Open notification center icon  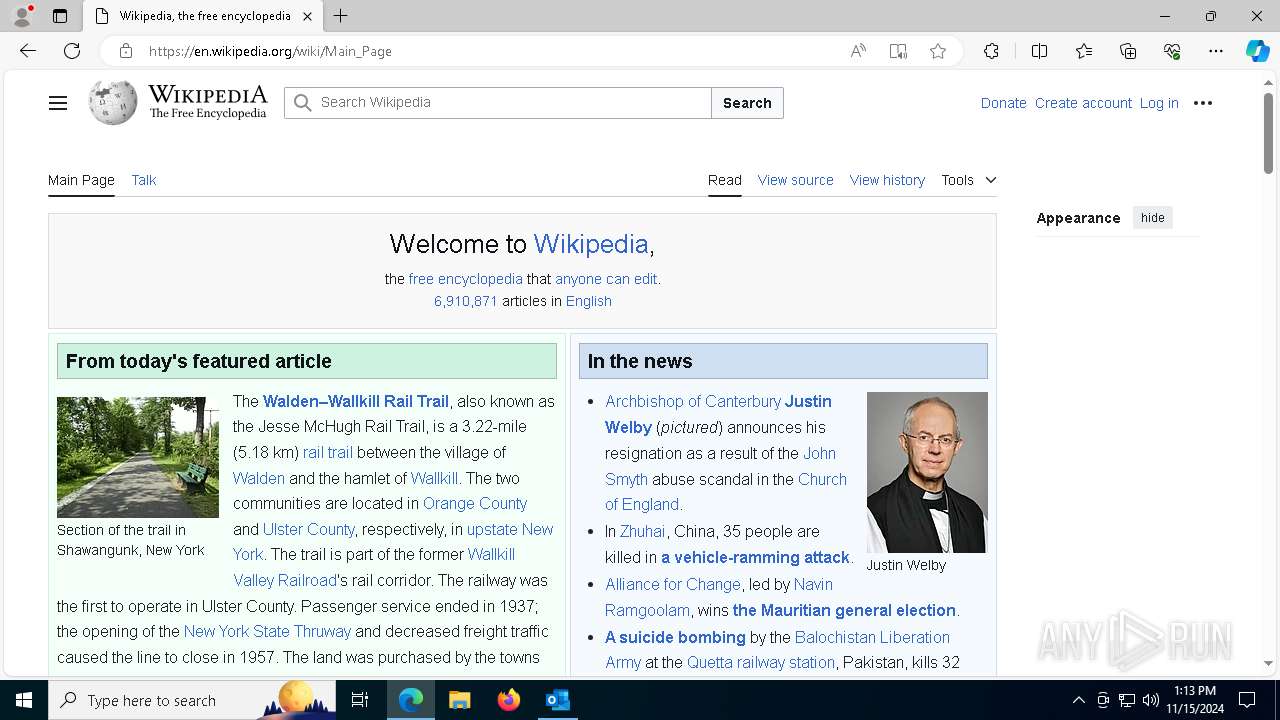1247,700
